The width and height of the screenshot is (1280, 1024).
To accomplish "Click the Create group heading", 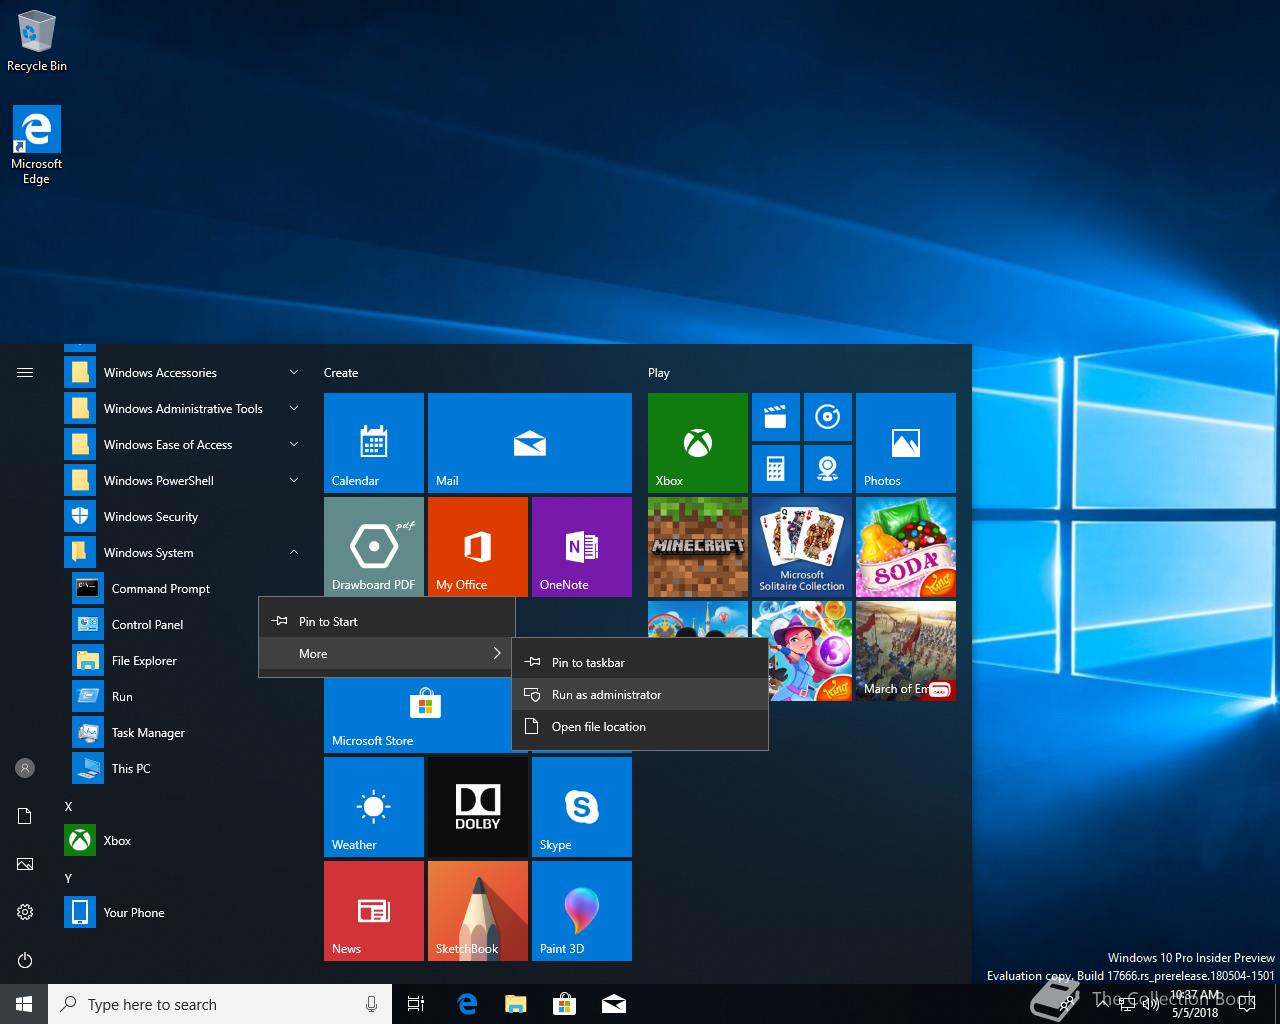I will coord(341,372).
